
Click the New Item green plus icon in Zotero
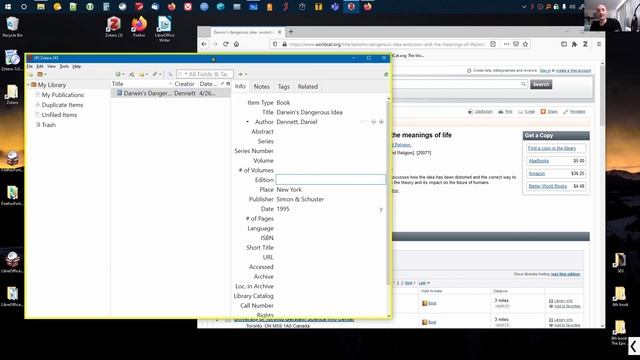(118, 74)
